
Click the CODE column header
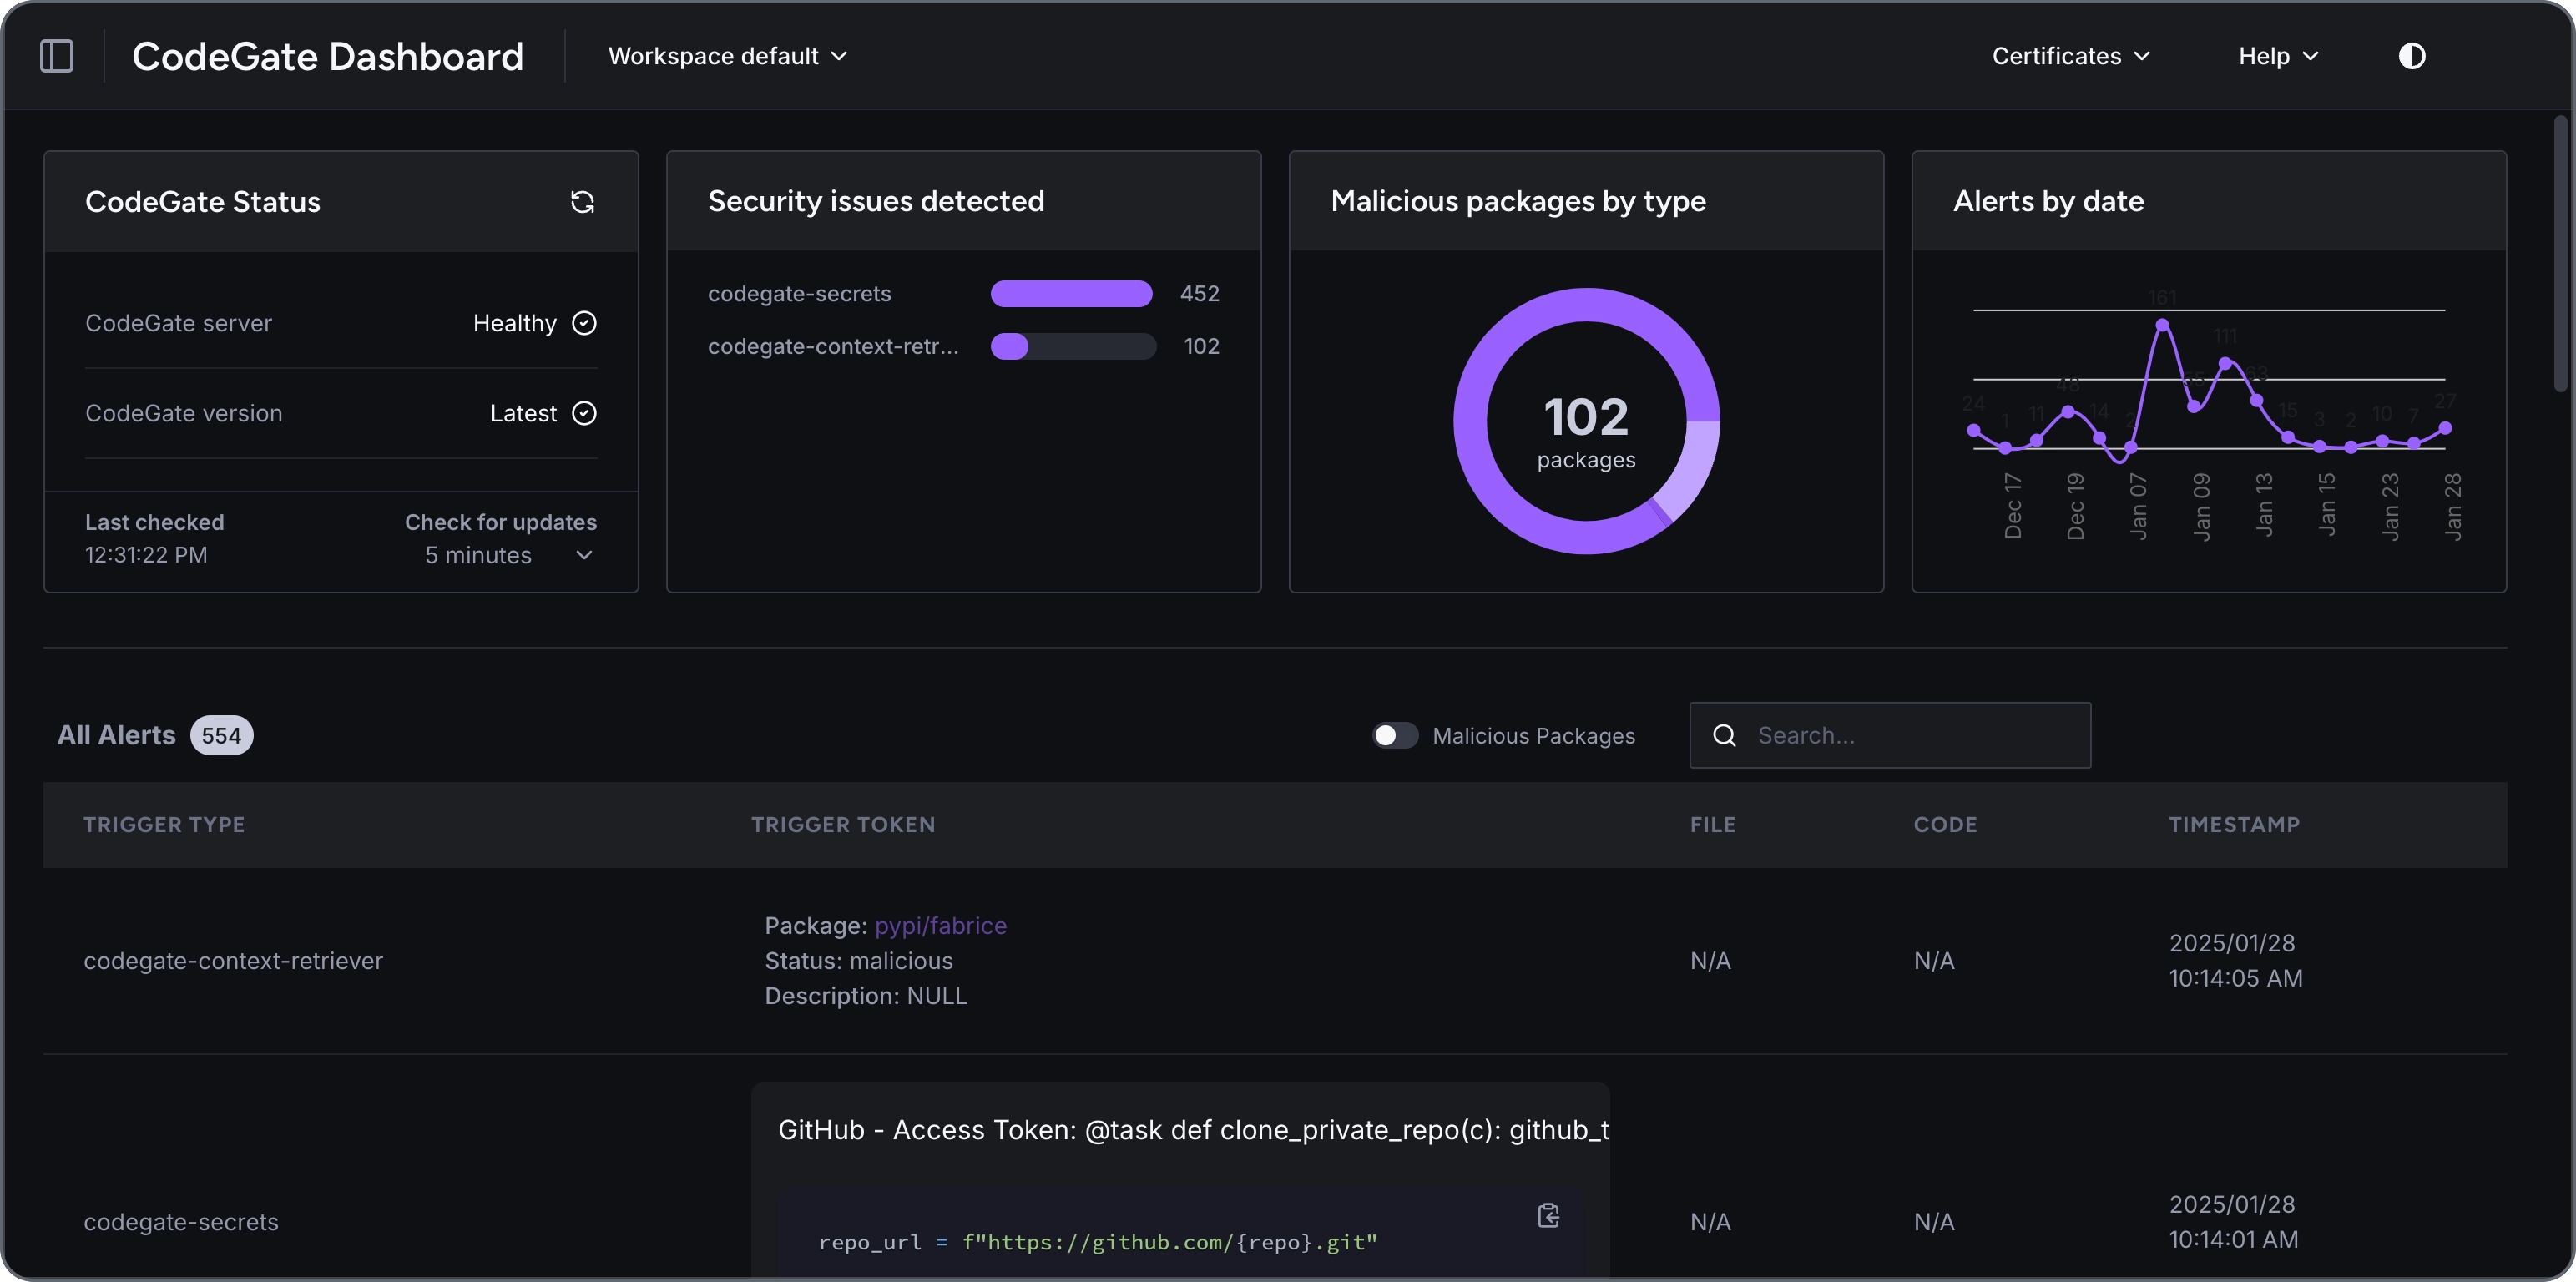(1945, 825)
